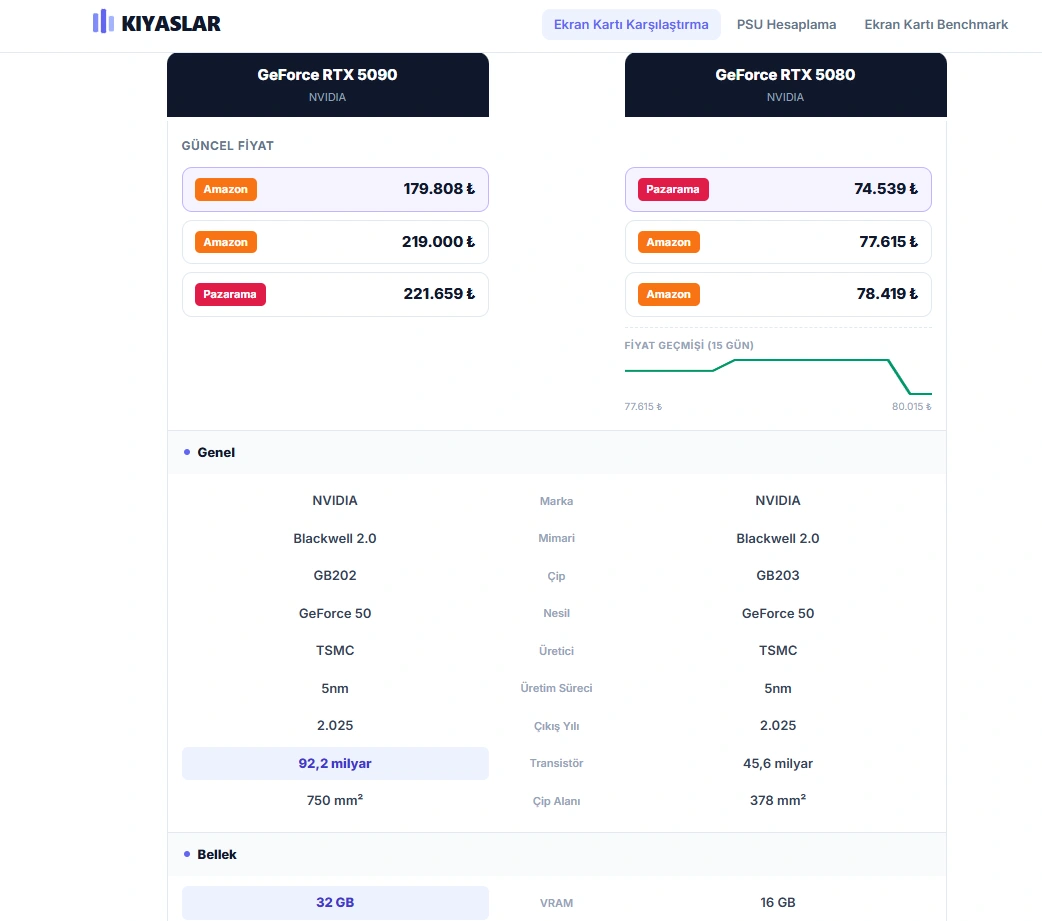Click the Çıkış Yılı row label

pos(556,726)
